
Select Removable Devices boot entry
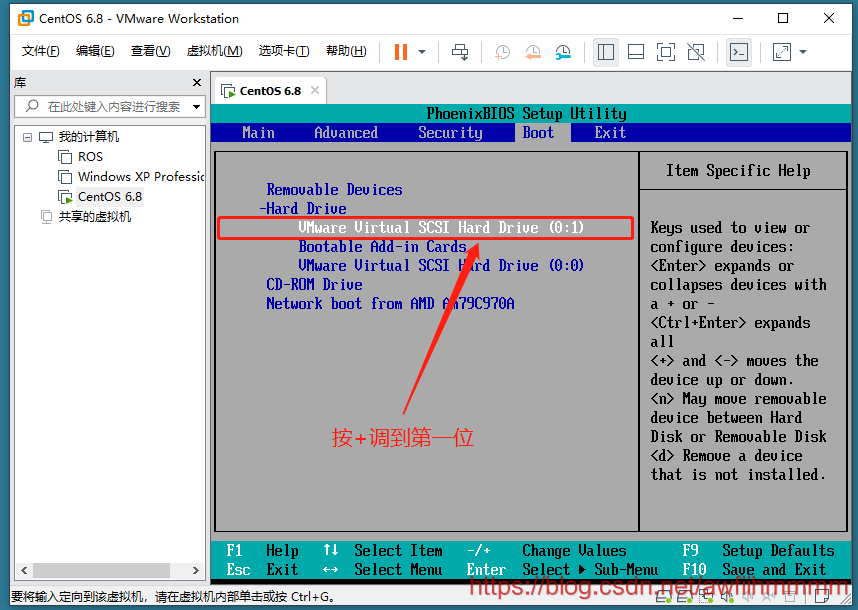(334, 190)
